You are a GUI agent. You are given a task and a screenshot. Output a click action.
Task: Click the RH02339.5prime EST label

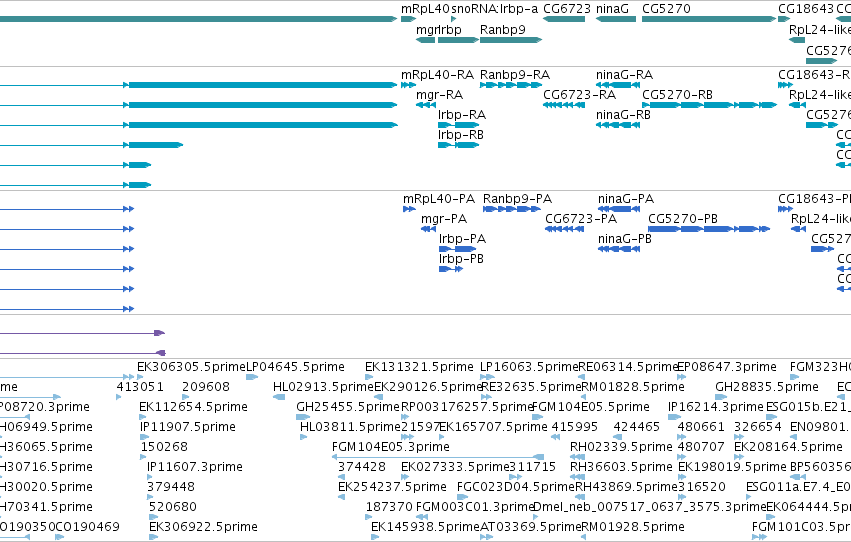[x=621, y=447]
